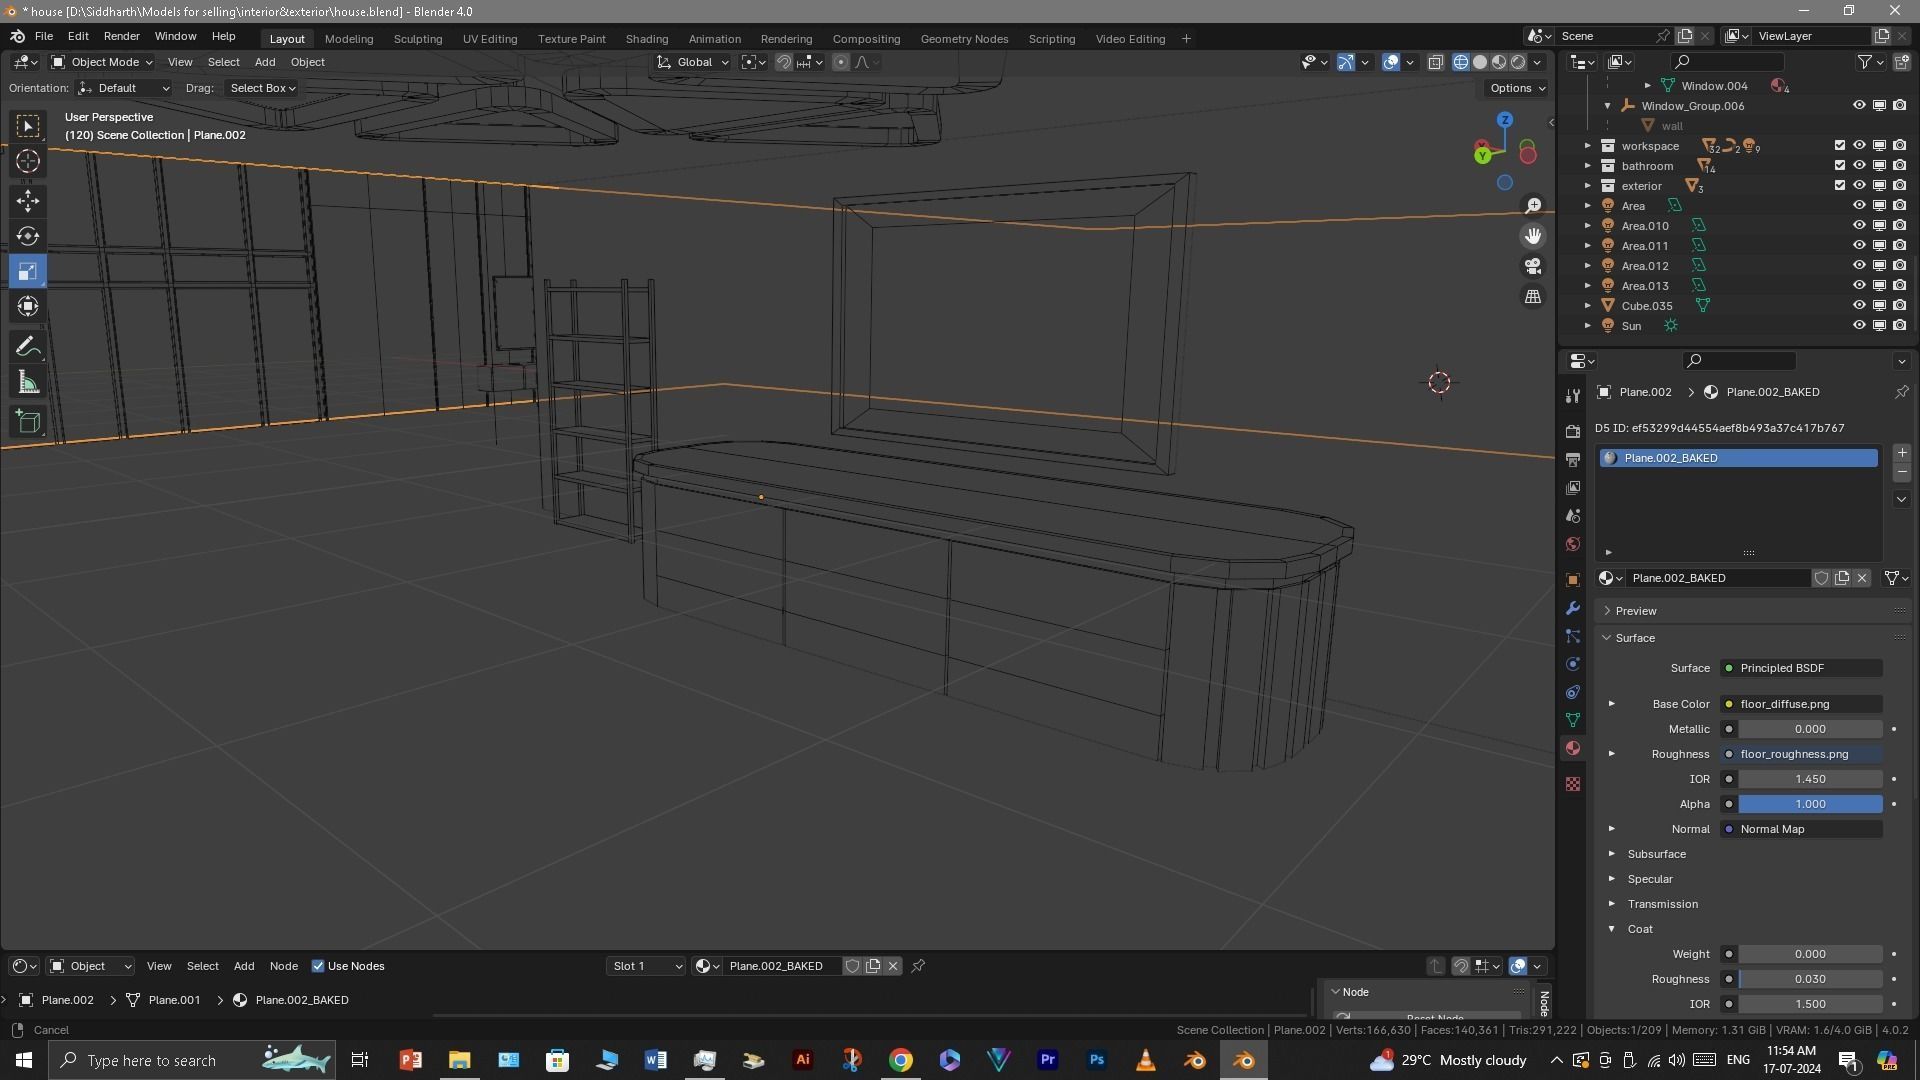Adjust the Alpha 1.000 slider

[x=1810, y=804]
